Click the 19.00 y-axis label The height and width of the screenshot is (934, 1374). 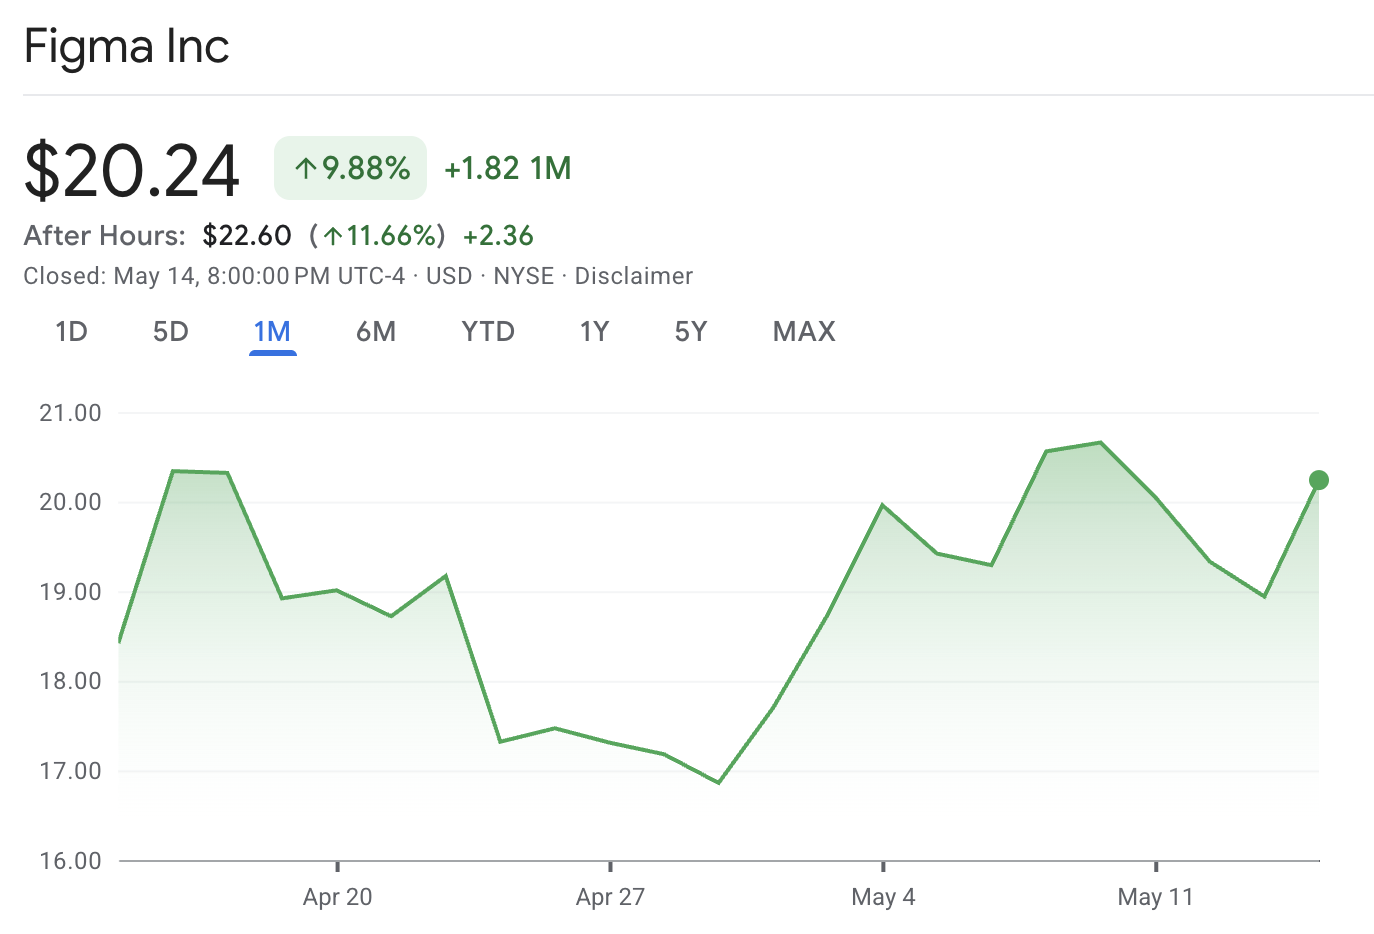(70, 592)
